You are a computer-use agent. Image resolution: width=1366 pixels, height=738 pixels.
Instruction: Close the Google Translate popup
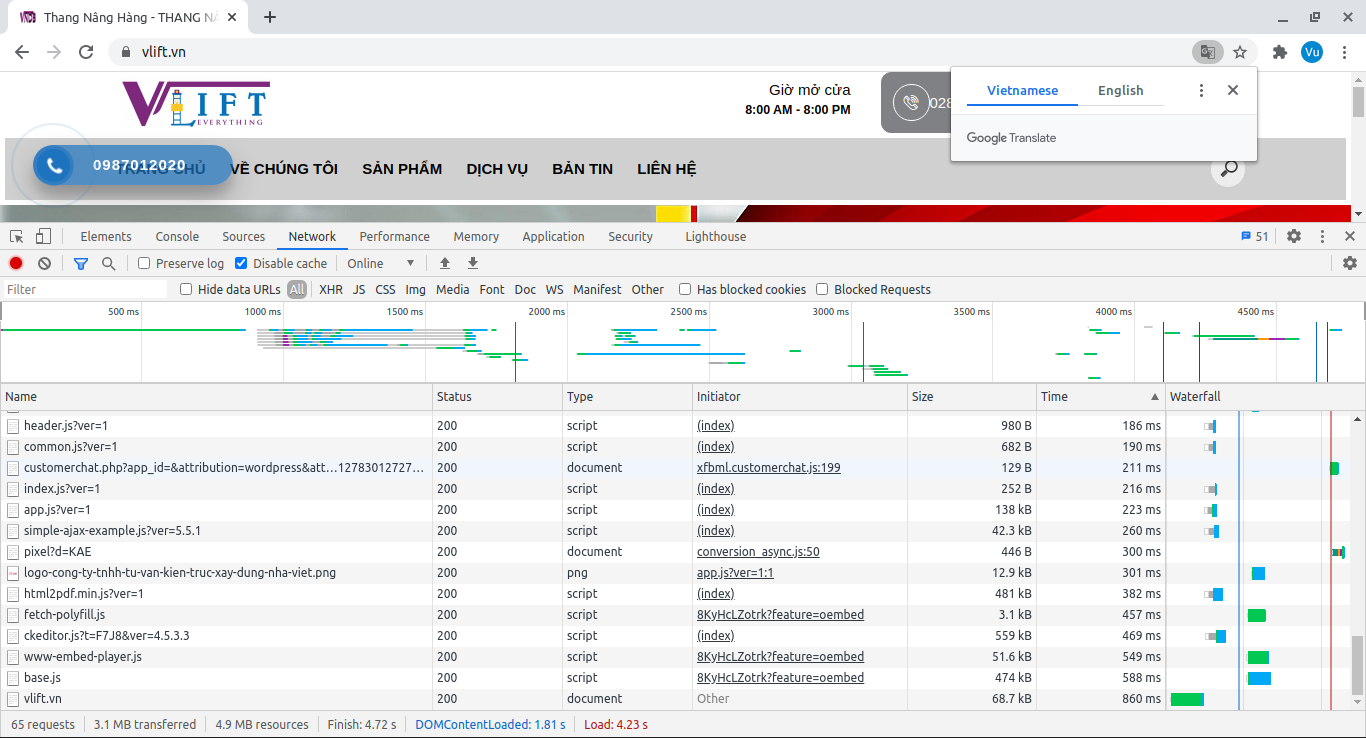[1233, 90]
